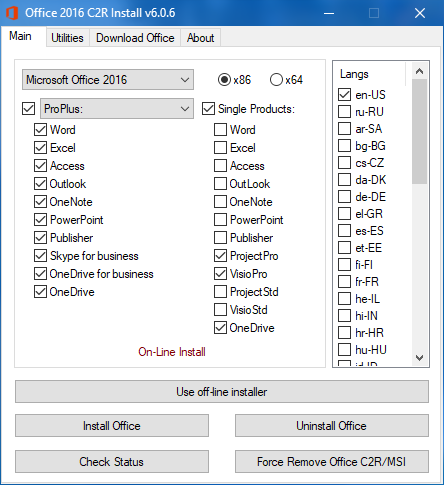Enable the ar-SA language
Screen dimensions: 444x485
(x=344, y=129)
